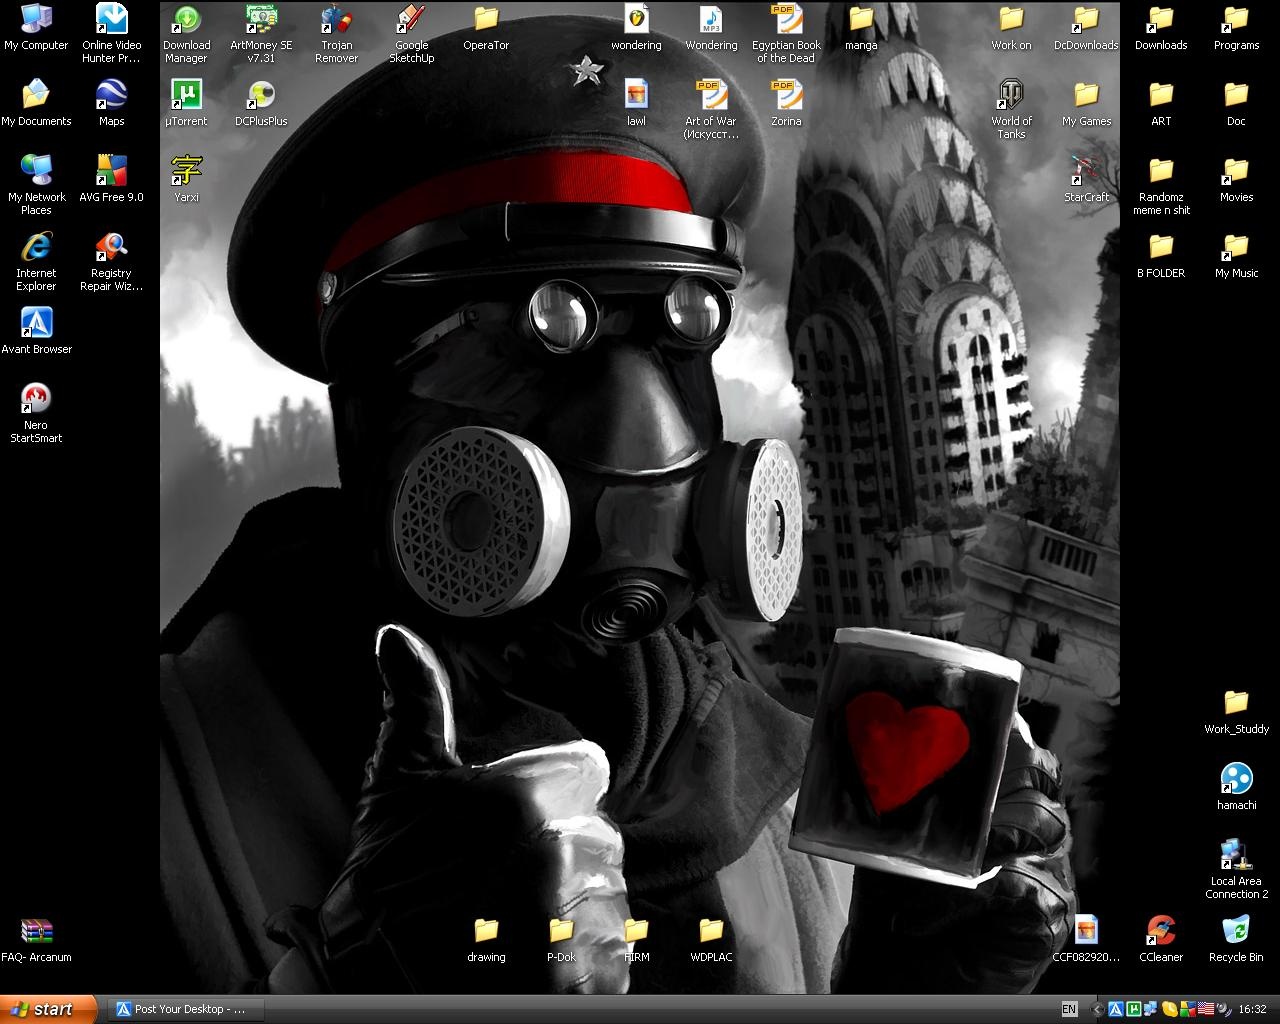
Task: Open the wondering FL Studio file
Action: click(636, 28)
